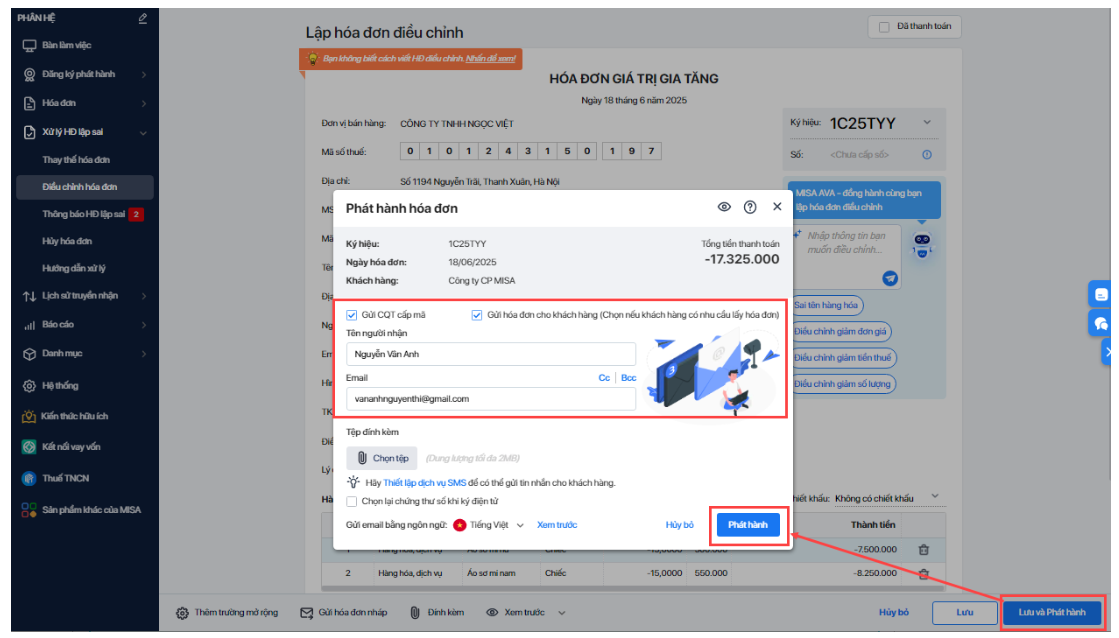The width and height of the screenshot is (1119, 638).
Task: Click the Danh mục box icon
Action: (29, 353)
